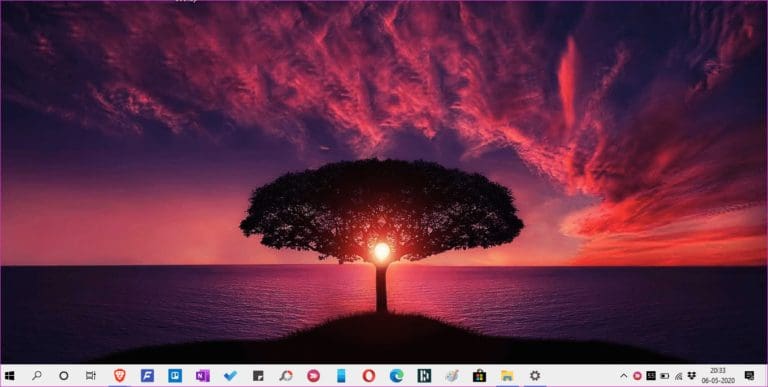Open Dropbox tray icon
768x387 pixels.
click(692, 376)
